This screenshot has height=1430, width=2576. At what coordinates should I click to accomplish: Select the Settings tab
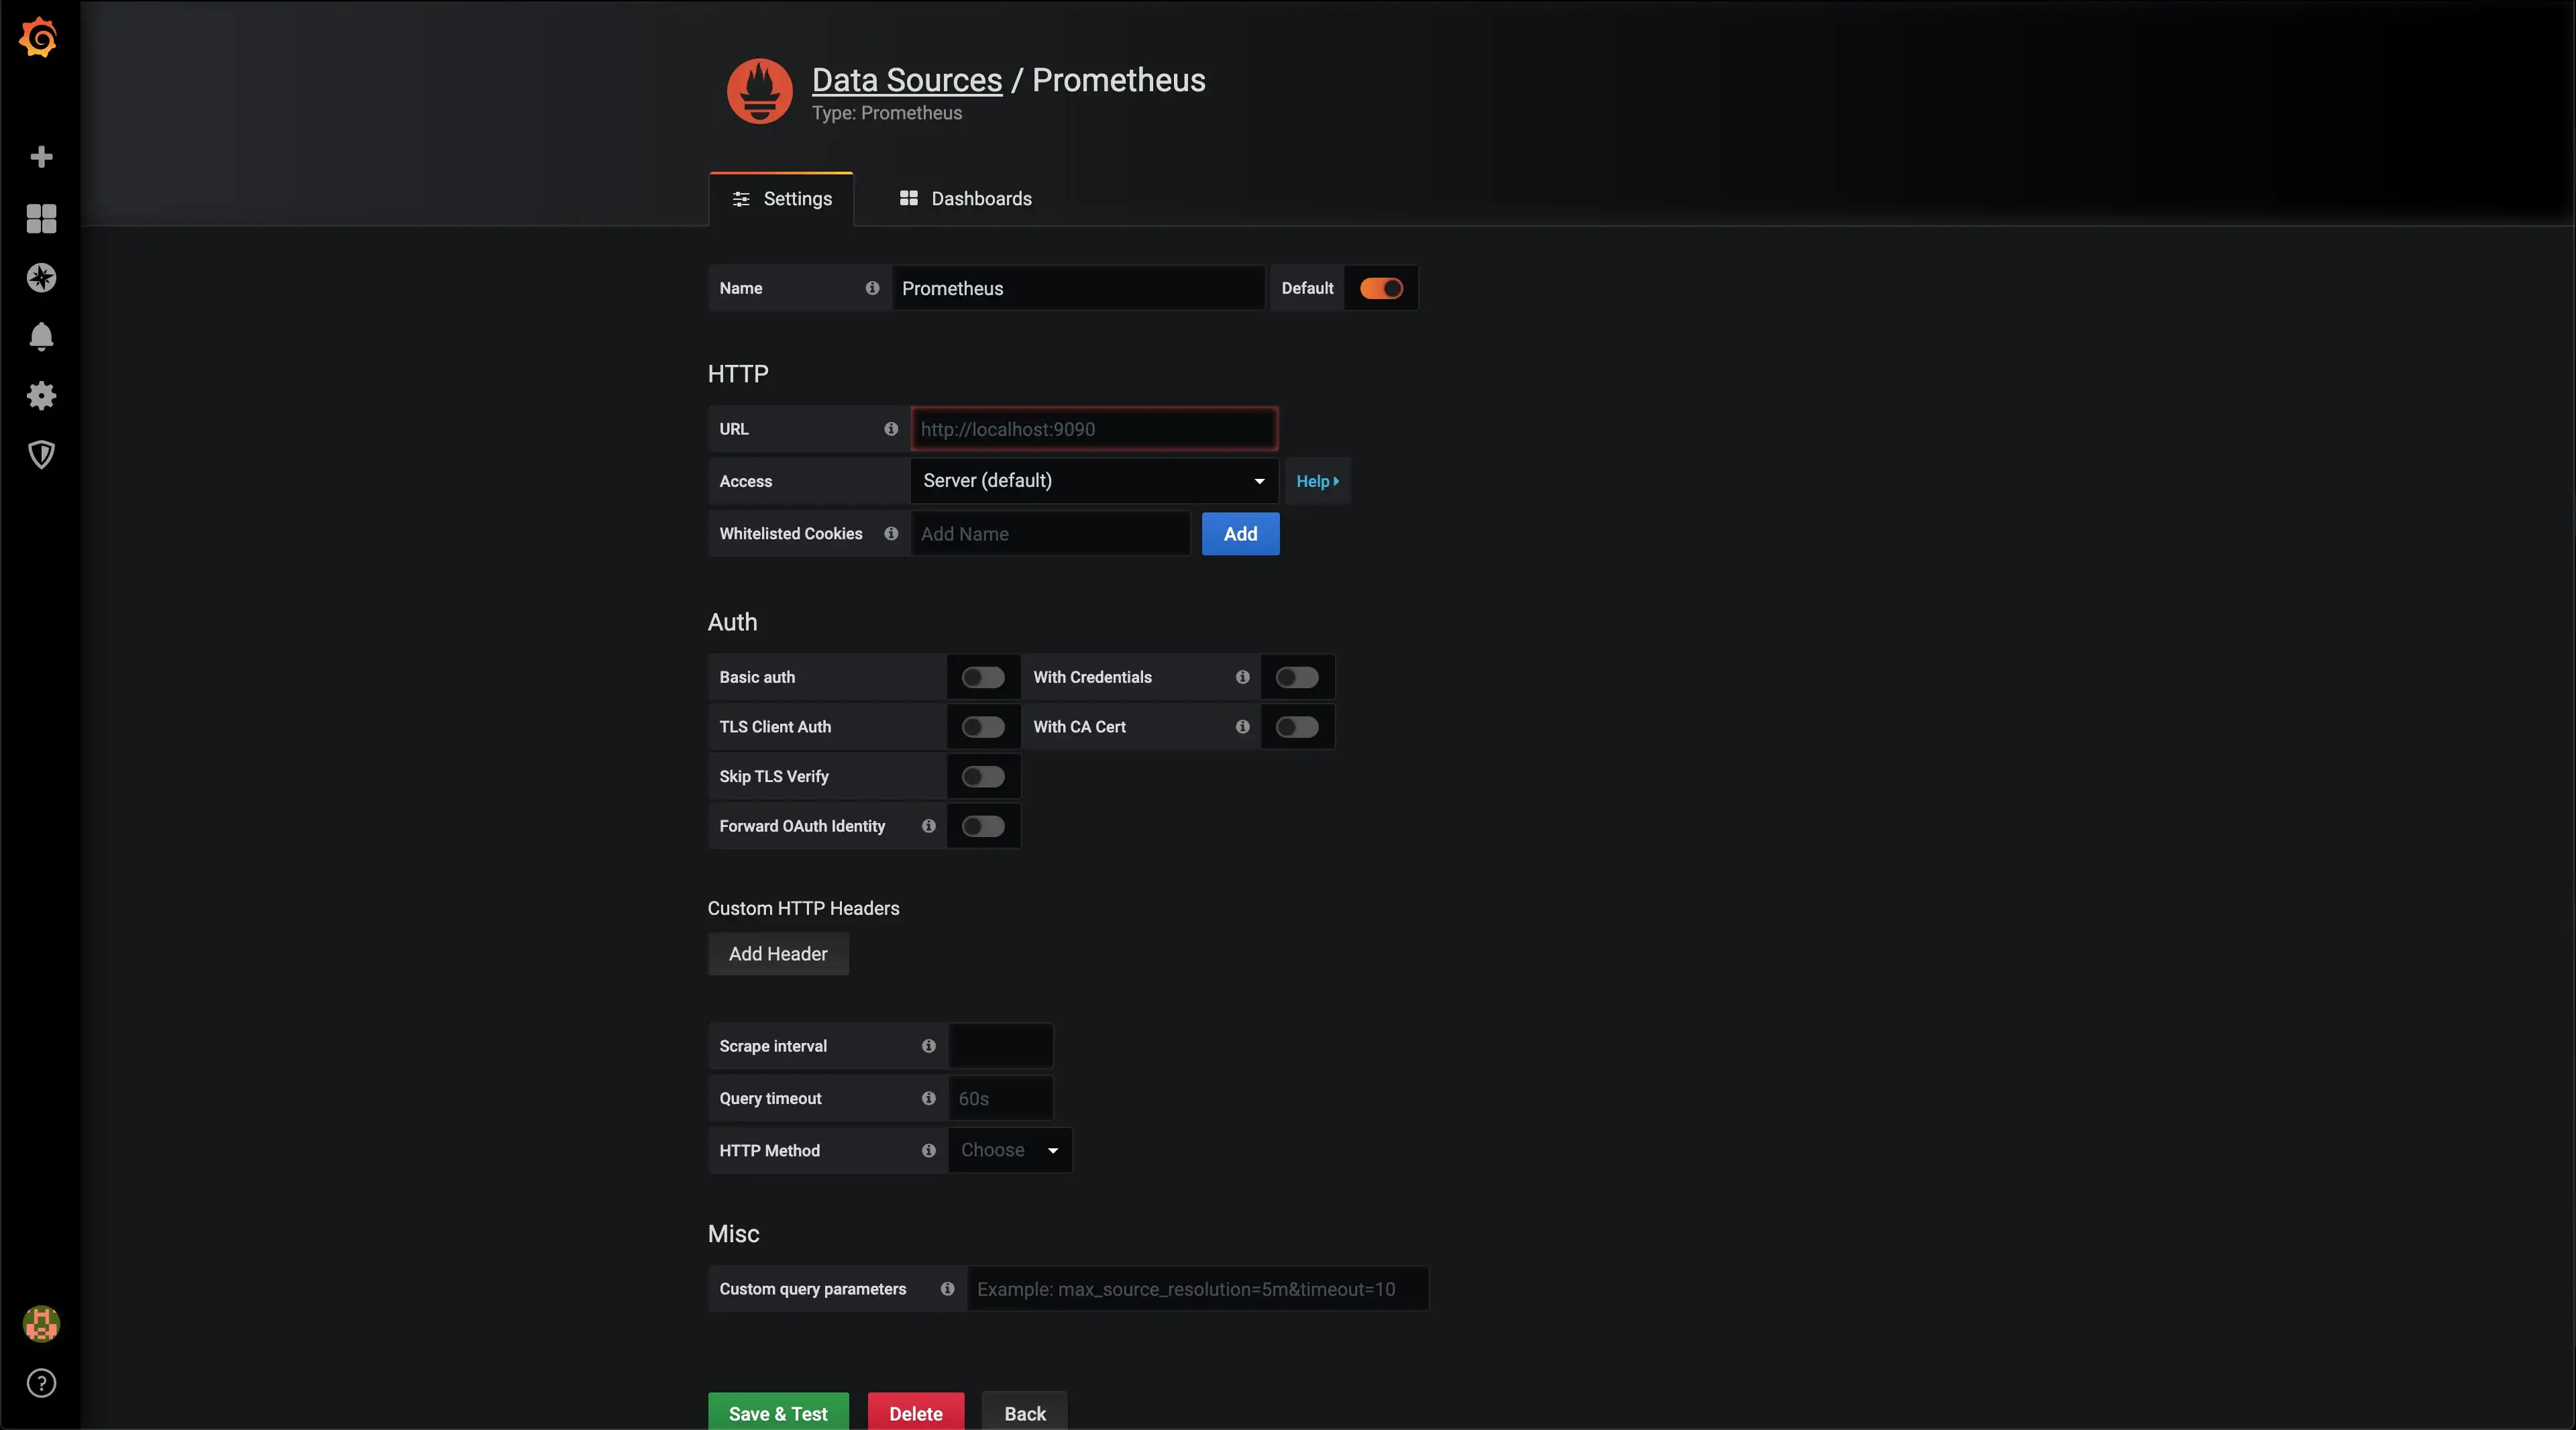(780, 198)
